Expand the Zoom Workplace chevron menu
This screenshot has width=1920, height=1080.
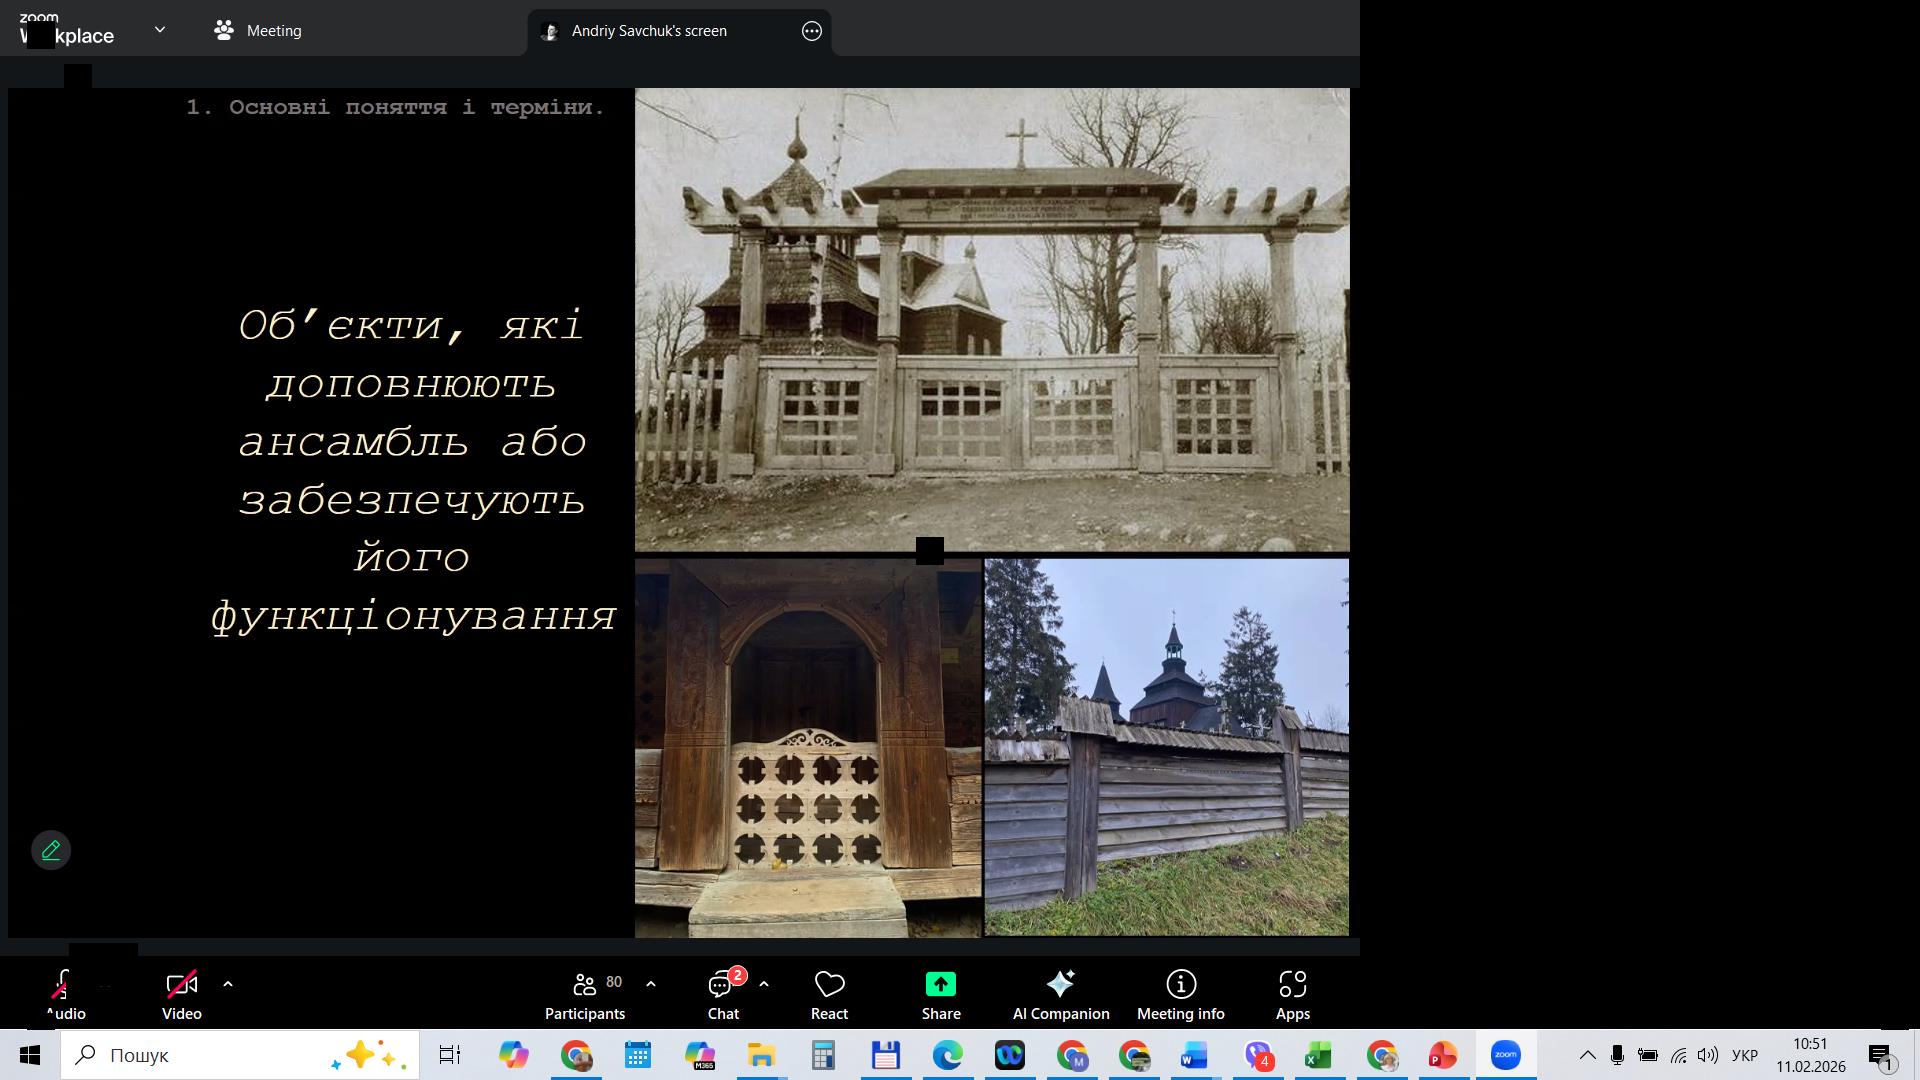pos(160,30)
